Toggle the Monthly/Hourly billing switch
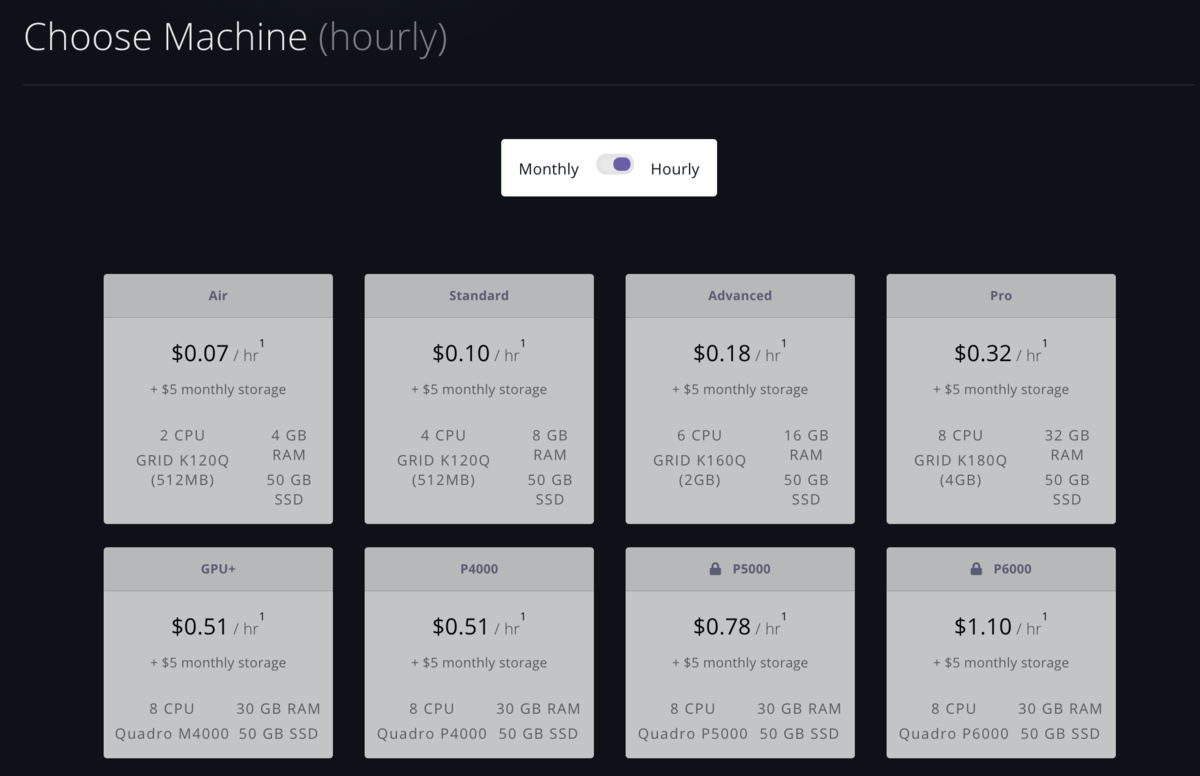Screen dimensions: 1200x776 615,165
